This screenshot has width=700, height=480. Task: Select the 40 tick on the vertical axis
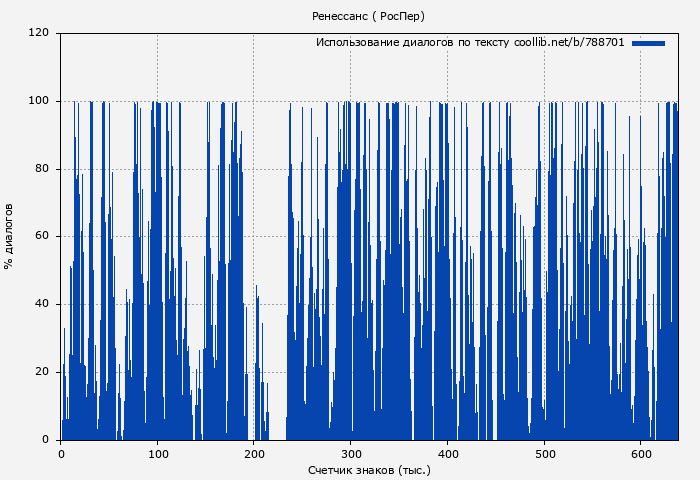pyautogui.click(x=42, y=304)
